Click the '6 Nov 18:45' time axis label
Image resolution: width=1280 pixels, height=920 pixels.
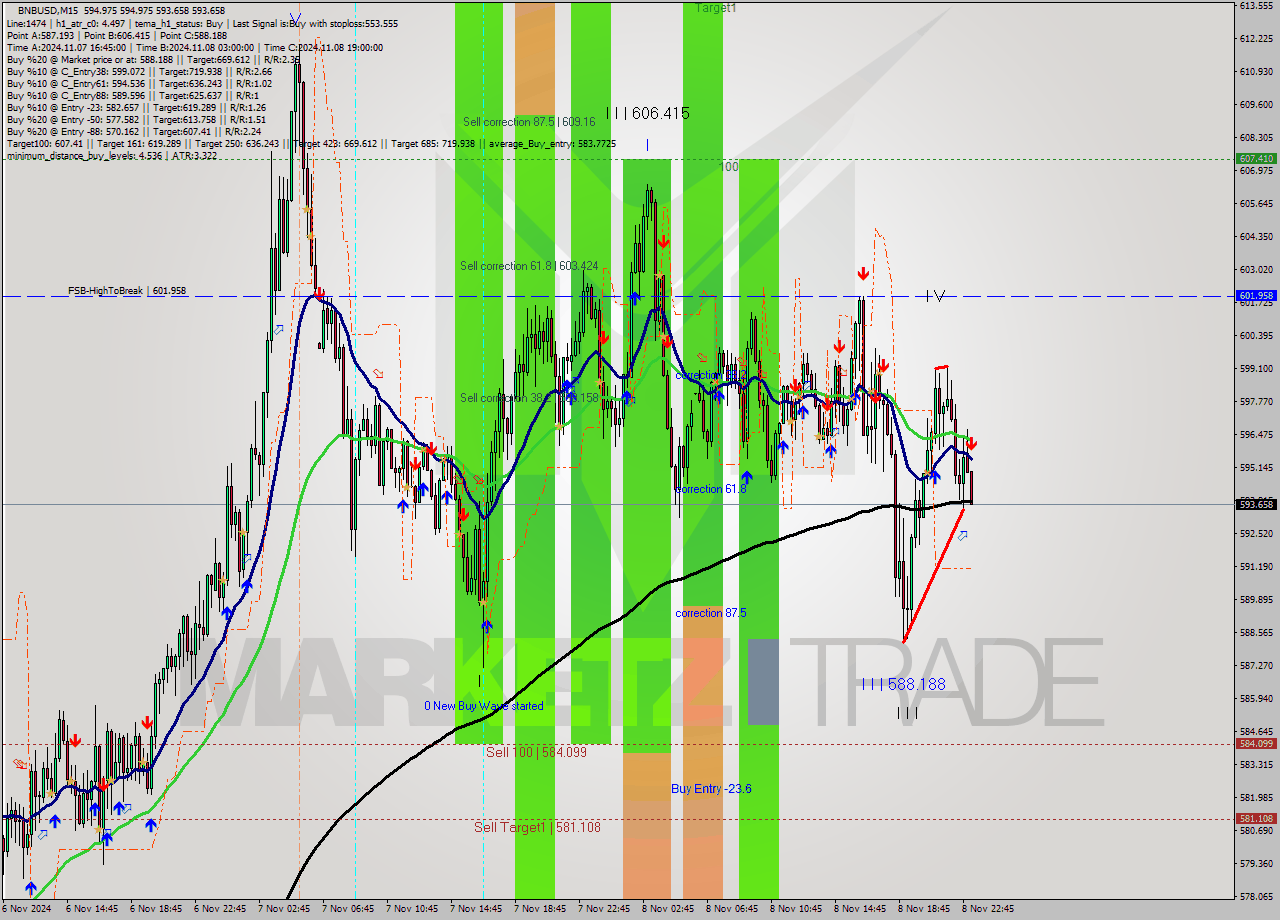point(156,909)
